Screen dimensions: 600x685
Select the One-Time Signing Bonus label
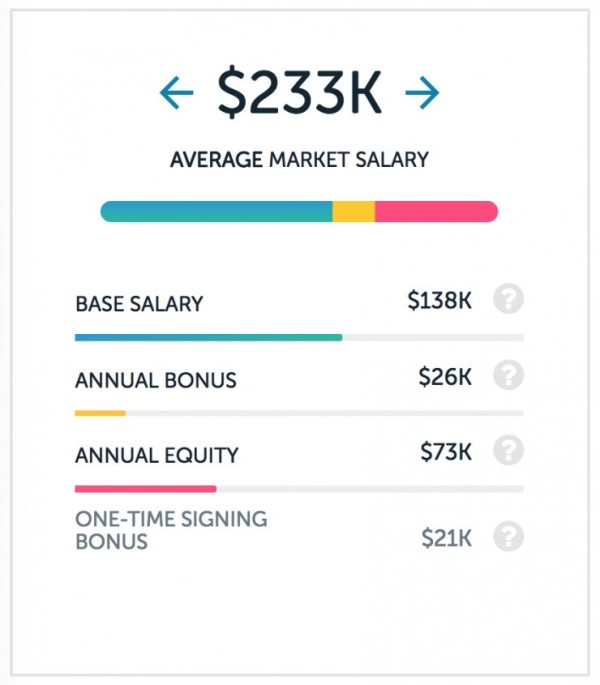pos(170,530)
